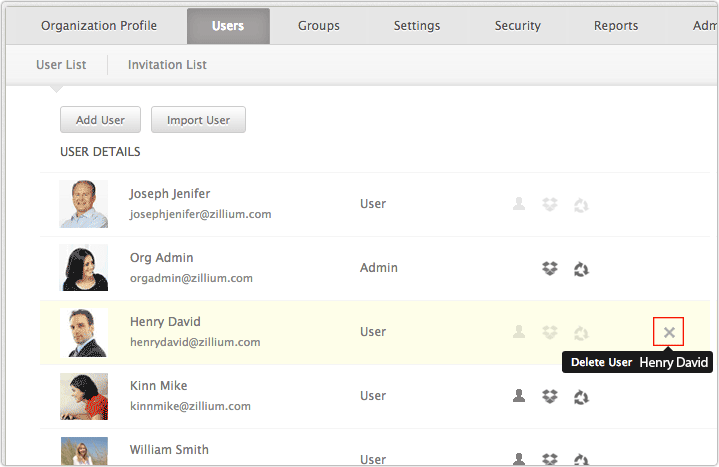Click Org Admin's profile photo
Image resolution: width=719 pixels, height=467 pixels.
tap(84, 267)
